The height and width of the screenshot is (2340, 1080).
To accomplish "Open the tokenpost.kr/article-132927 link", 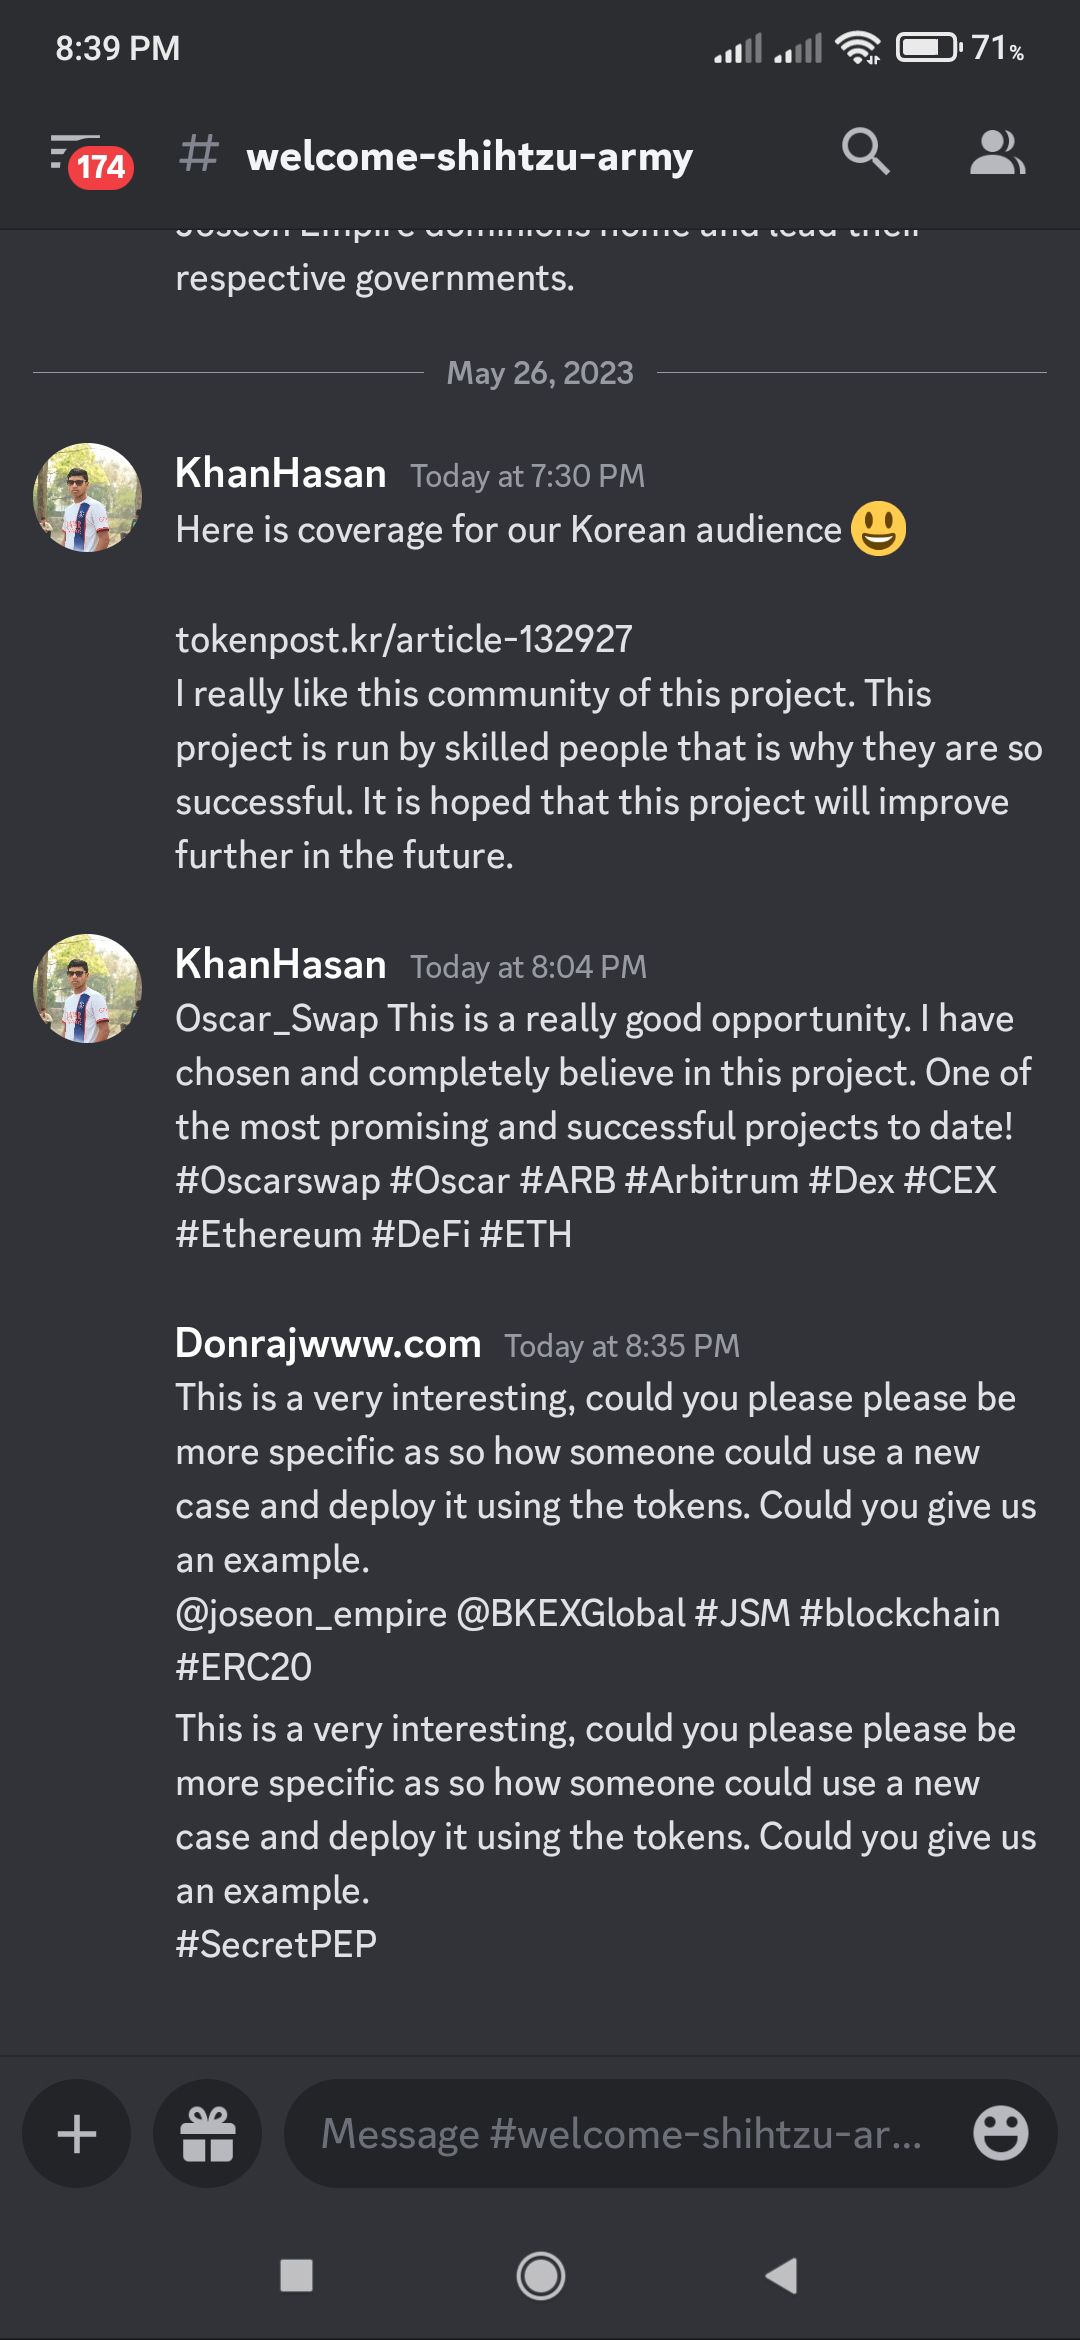I will [404, 639].
